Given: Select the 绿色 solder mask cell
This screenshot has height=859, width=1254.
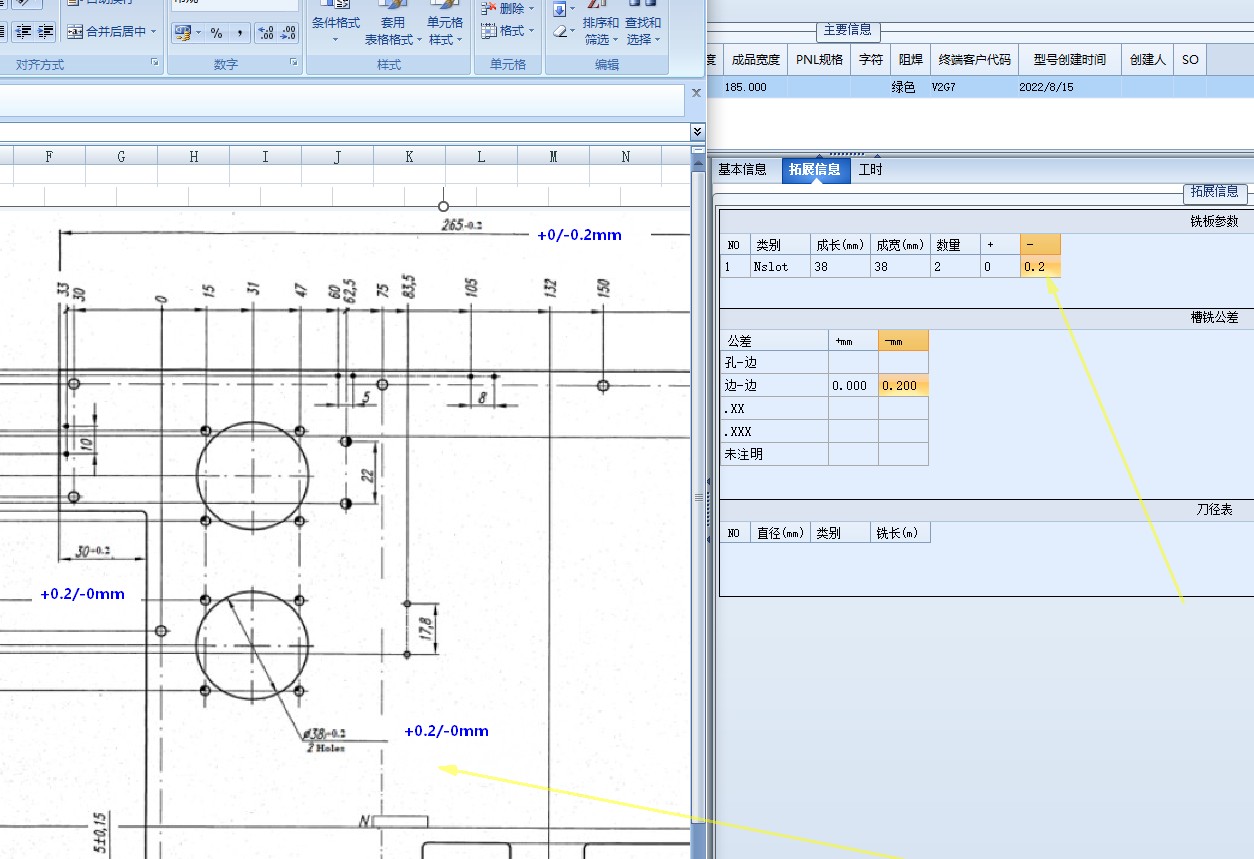Looking at the screenshot, I should pos(909,87).
